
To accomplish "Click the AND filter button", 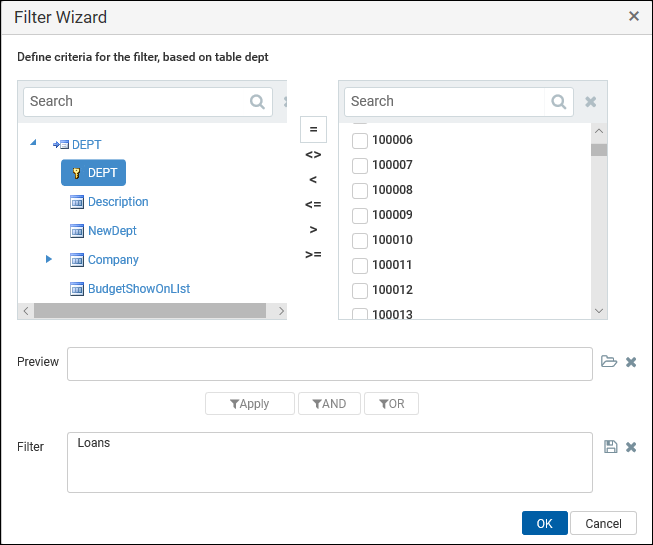I will click(329, 403).
